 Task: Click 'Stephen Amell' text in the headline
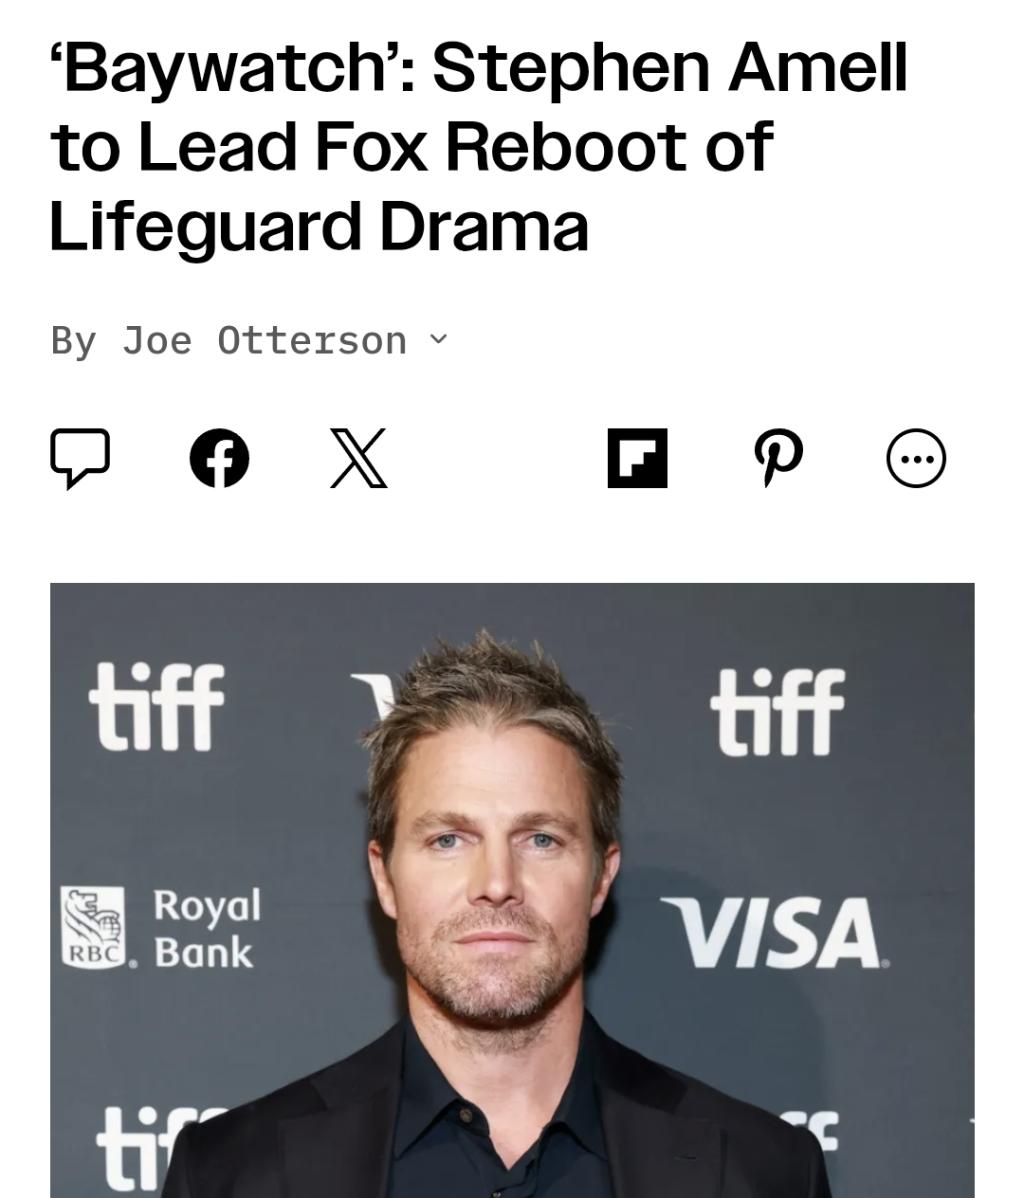click(x=669, y=67)
